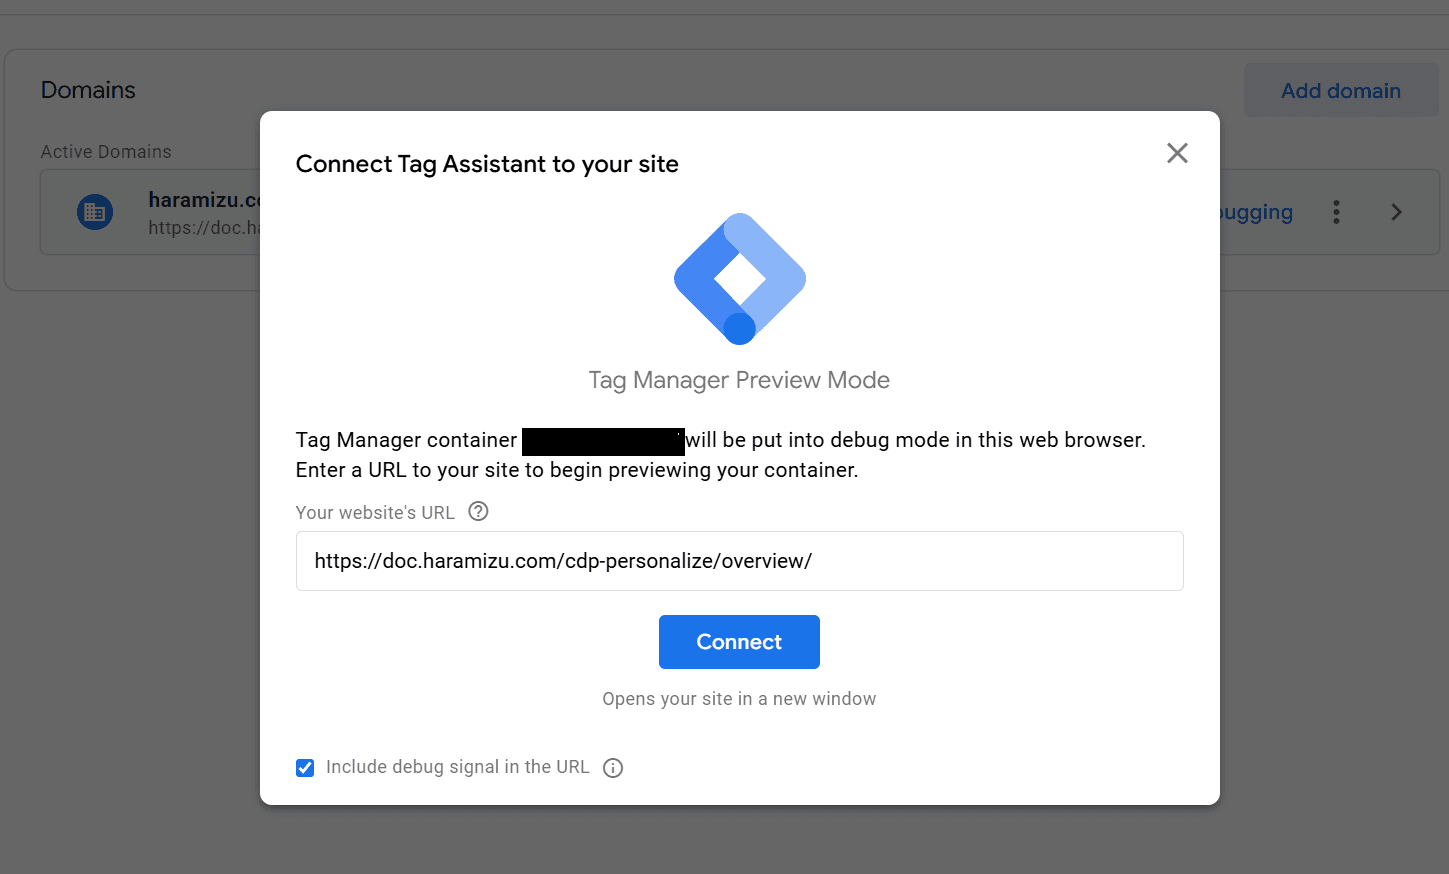Click the website URL input field
The width and height of the screenshot is (1449, 874).
tap(739, 561)
